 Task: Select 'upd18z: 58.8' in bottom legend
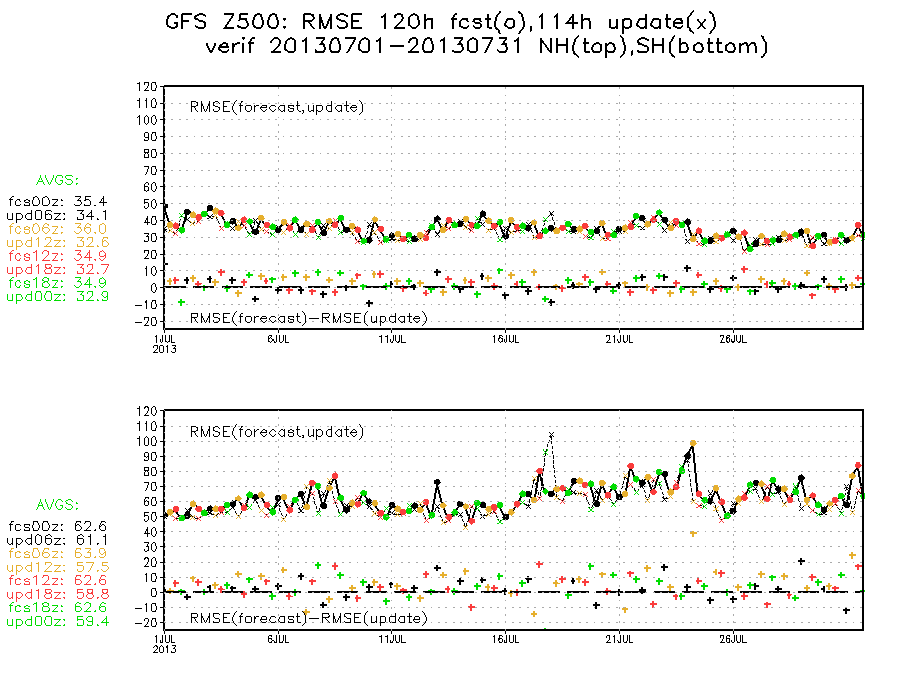[58, 594]
